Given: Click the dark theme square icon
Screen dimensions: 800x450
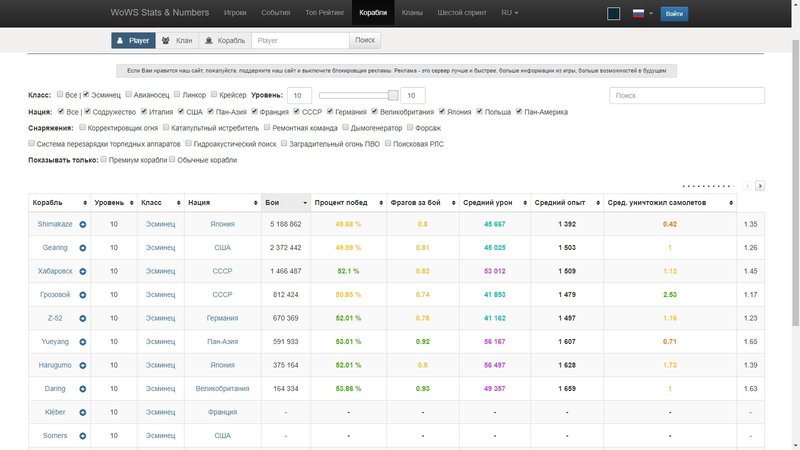Looking at the screenshot, I should 614,13.
